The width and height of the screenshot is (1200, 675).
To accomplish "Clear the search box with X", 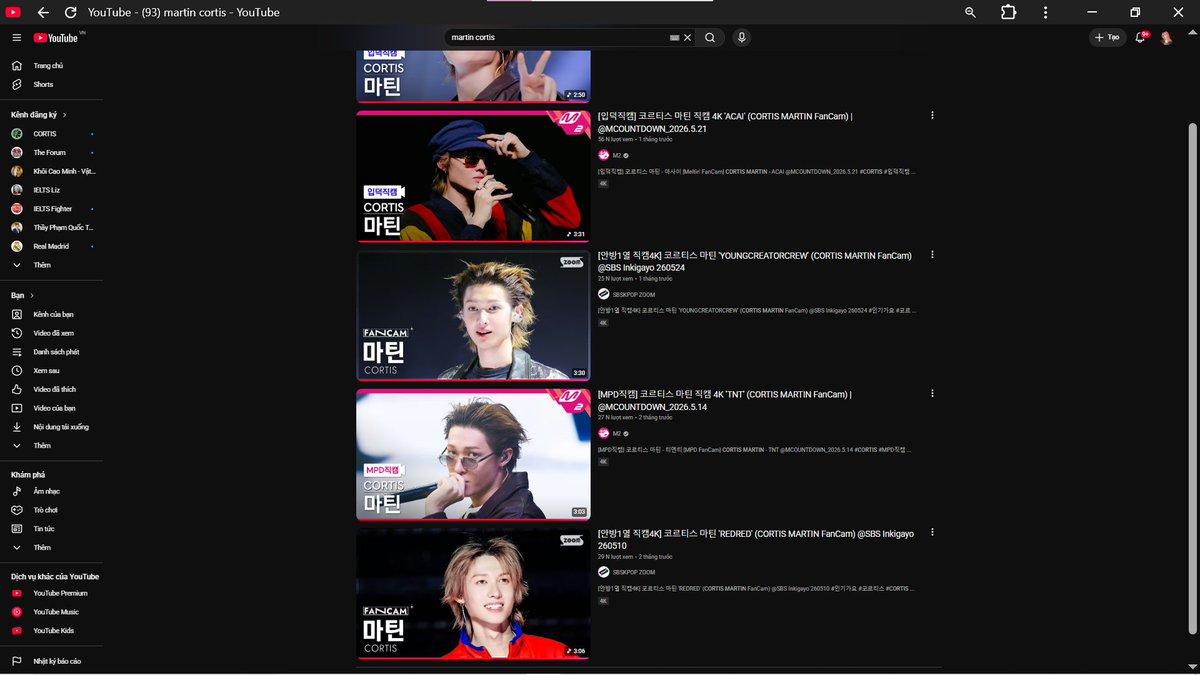I will pyautogui.click(x=687, y=37).
